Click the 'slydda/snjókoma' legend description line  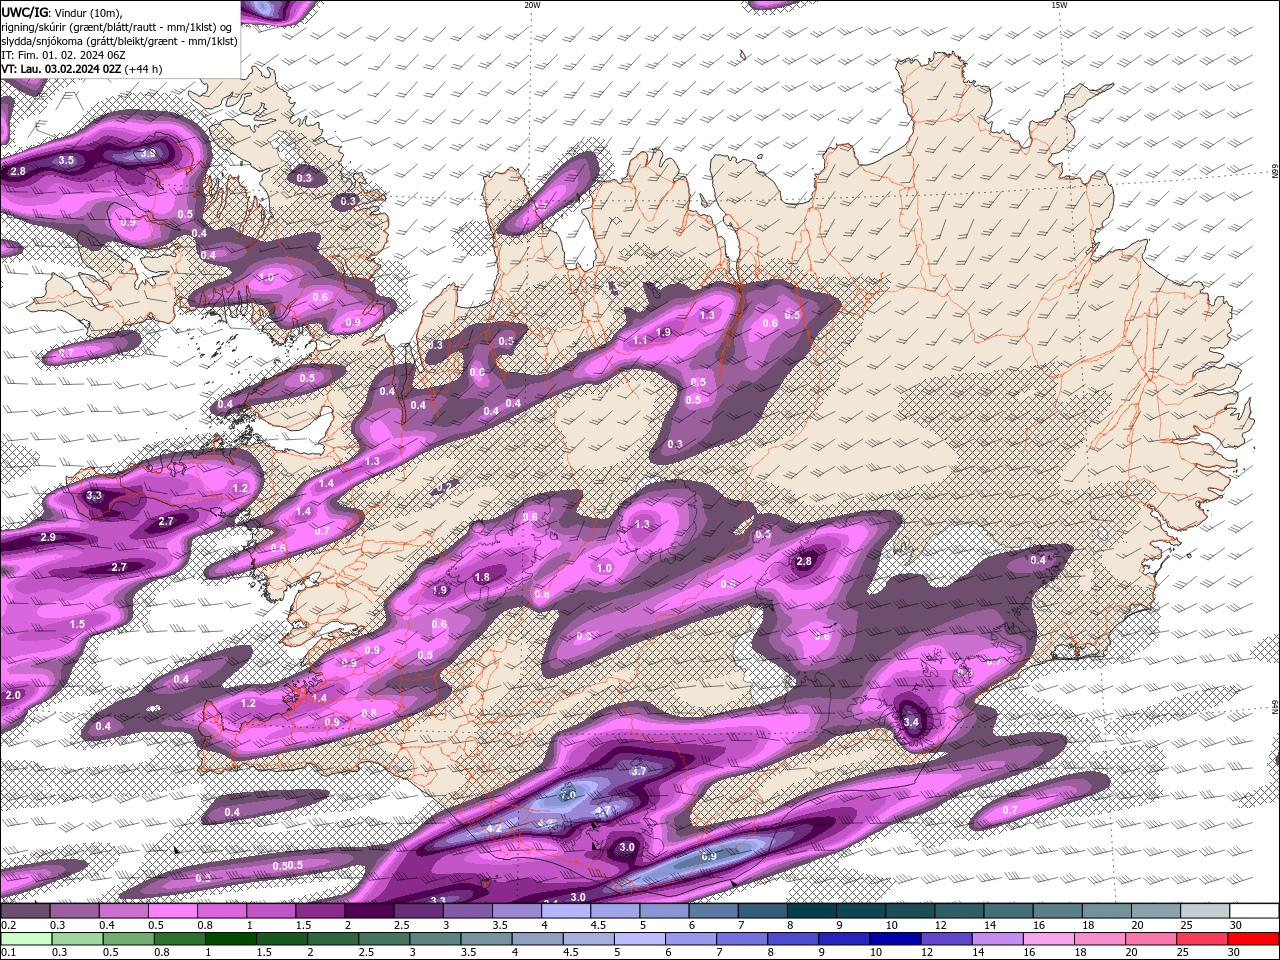119,41
